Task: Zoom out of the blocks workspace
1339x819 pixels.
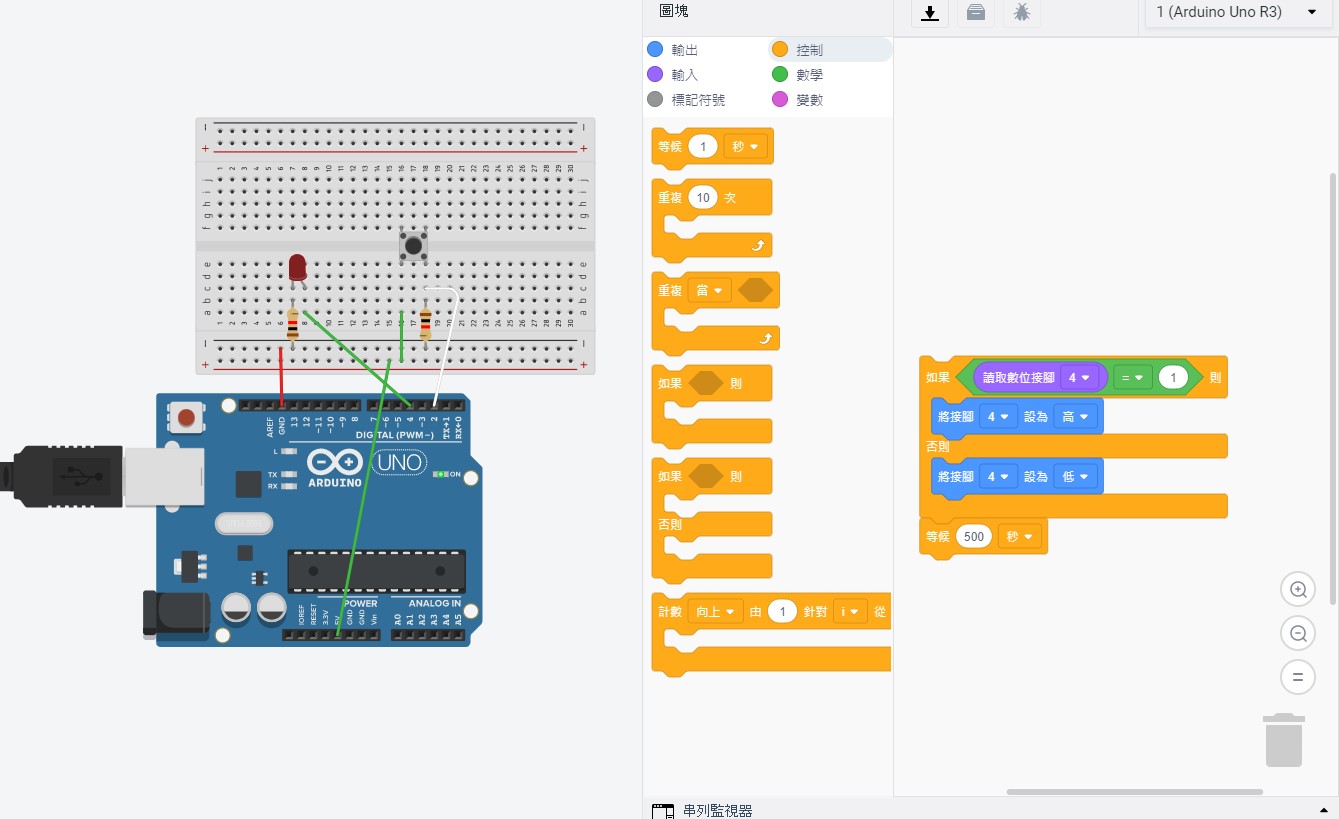Action: pos(1297,633)
